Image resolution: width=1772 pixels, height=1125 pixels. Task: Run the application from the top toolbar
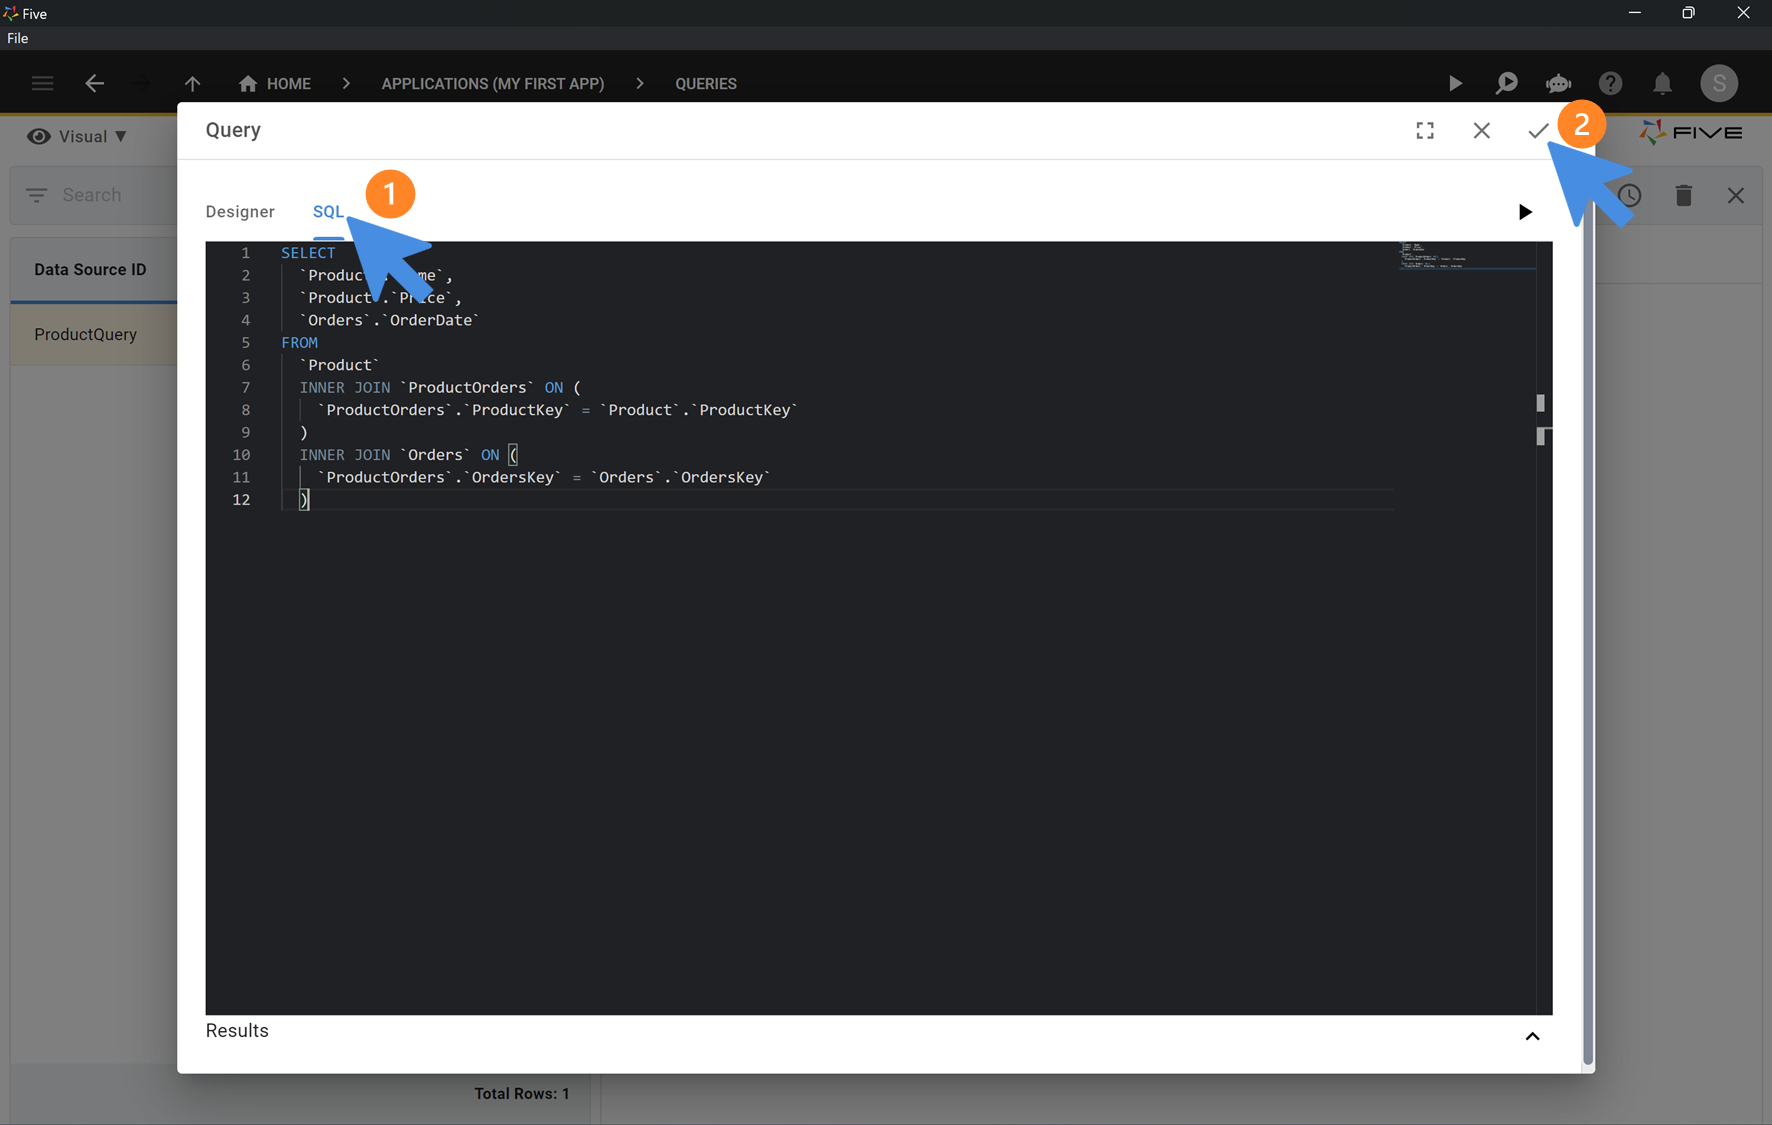[1456, 83]
